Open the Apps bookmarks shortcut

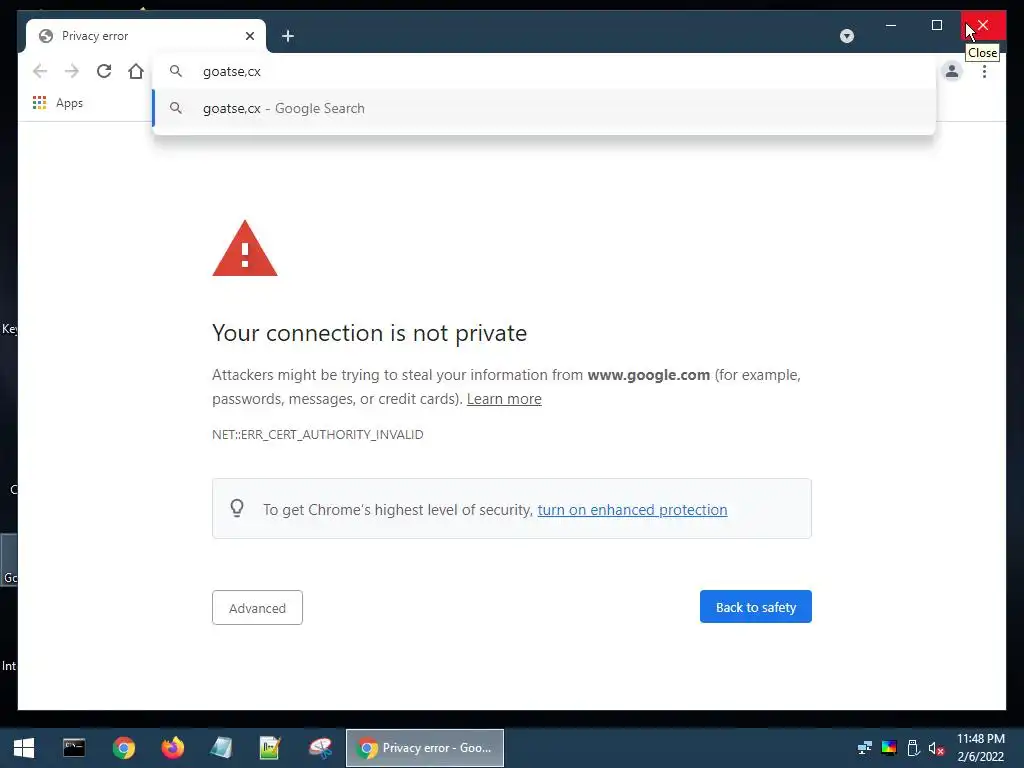pos(58,103)
